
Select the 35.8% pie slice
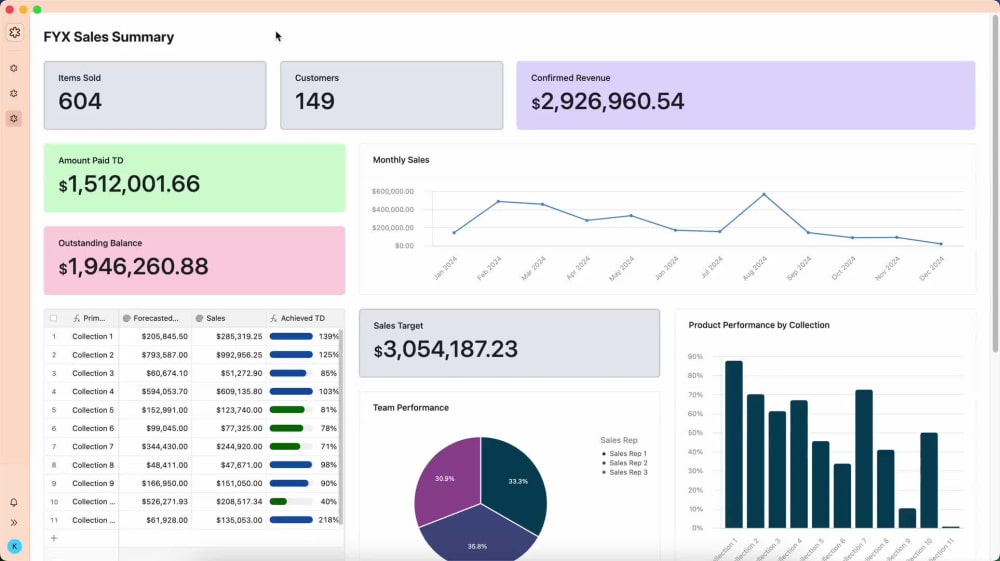pos(477,536)
